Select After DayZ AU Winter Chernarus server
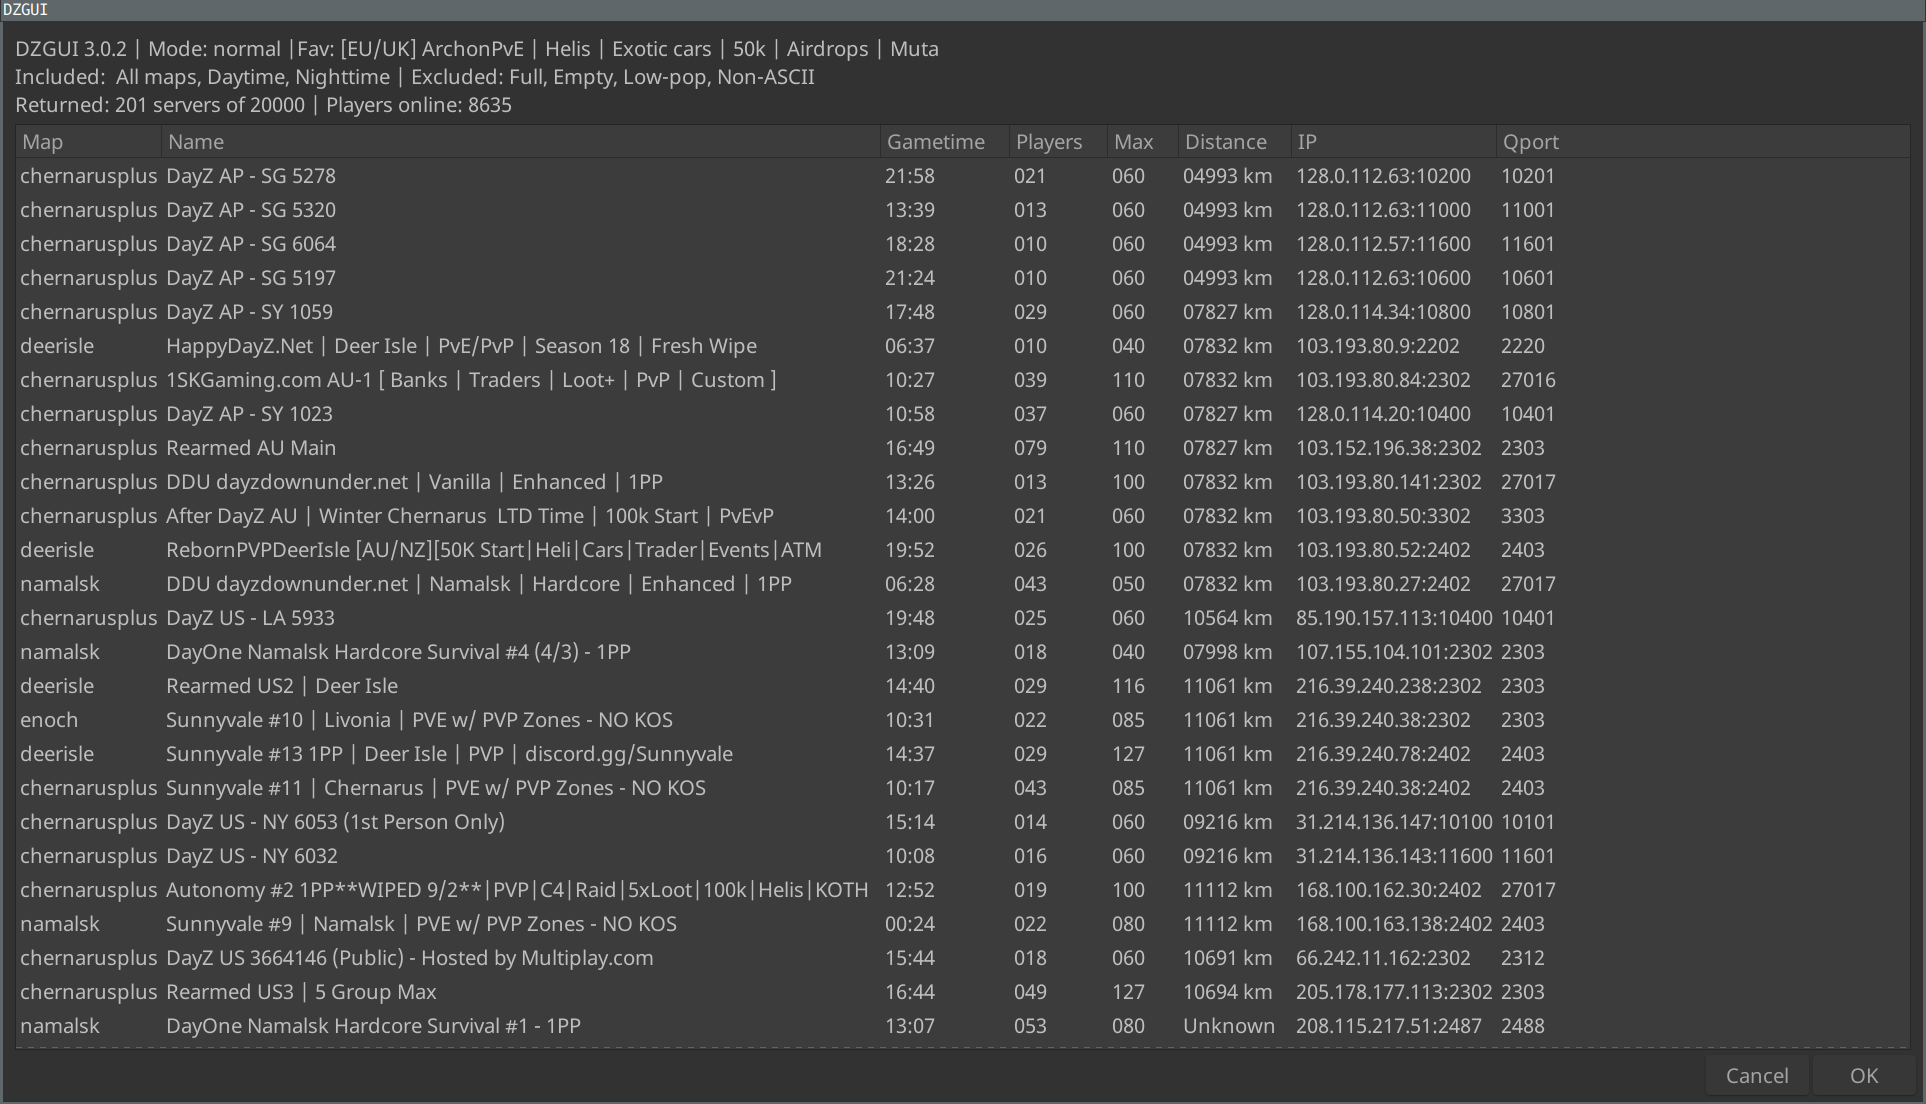The image size is (1926, 1104). click(962, 516)
